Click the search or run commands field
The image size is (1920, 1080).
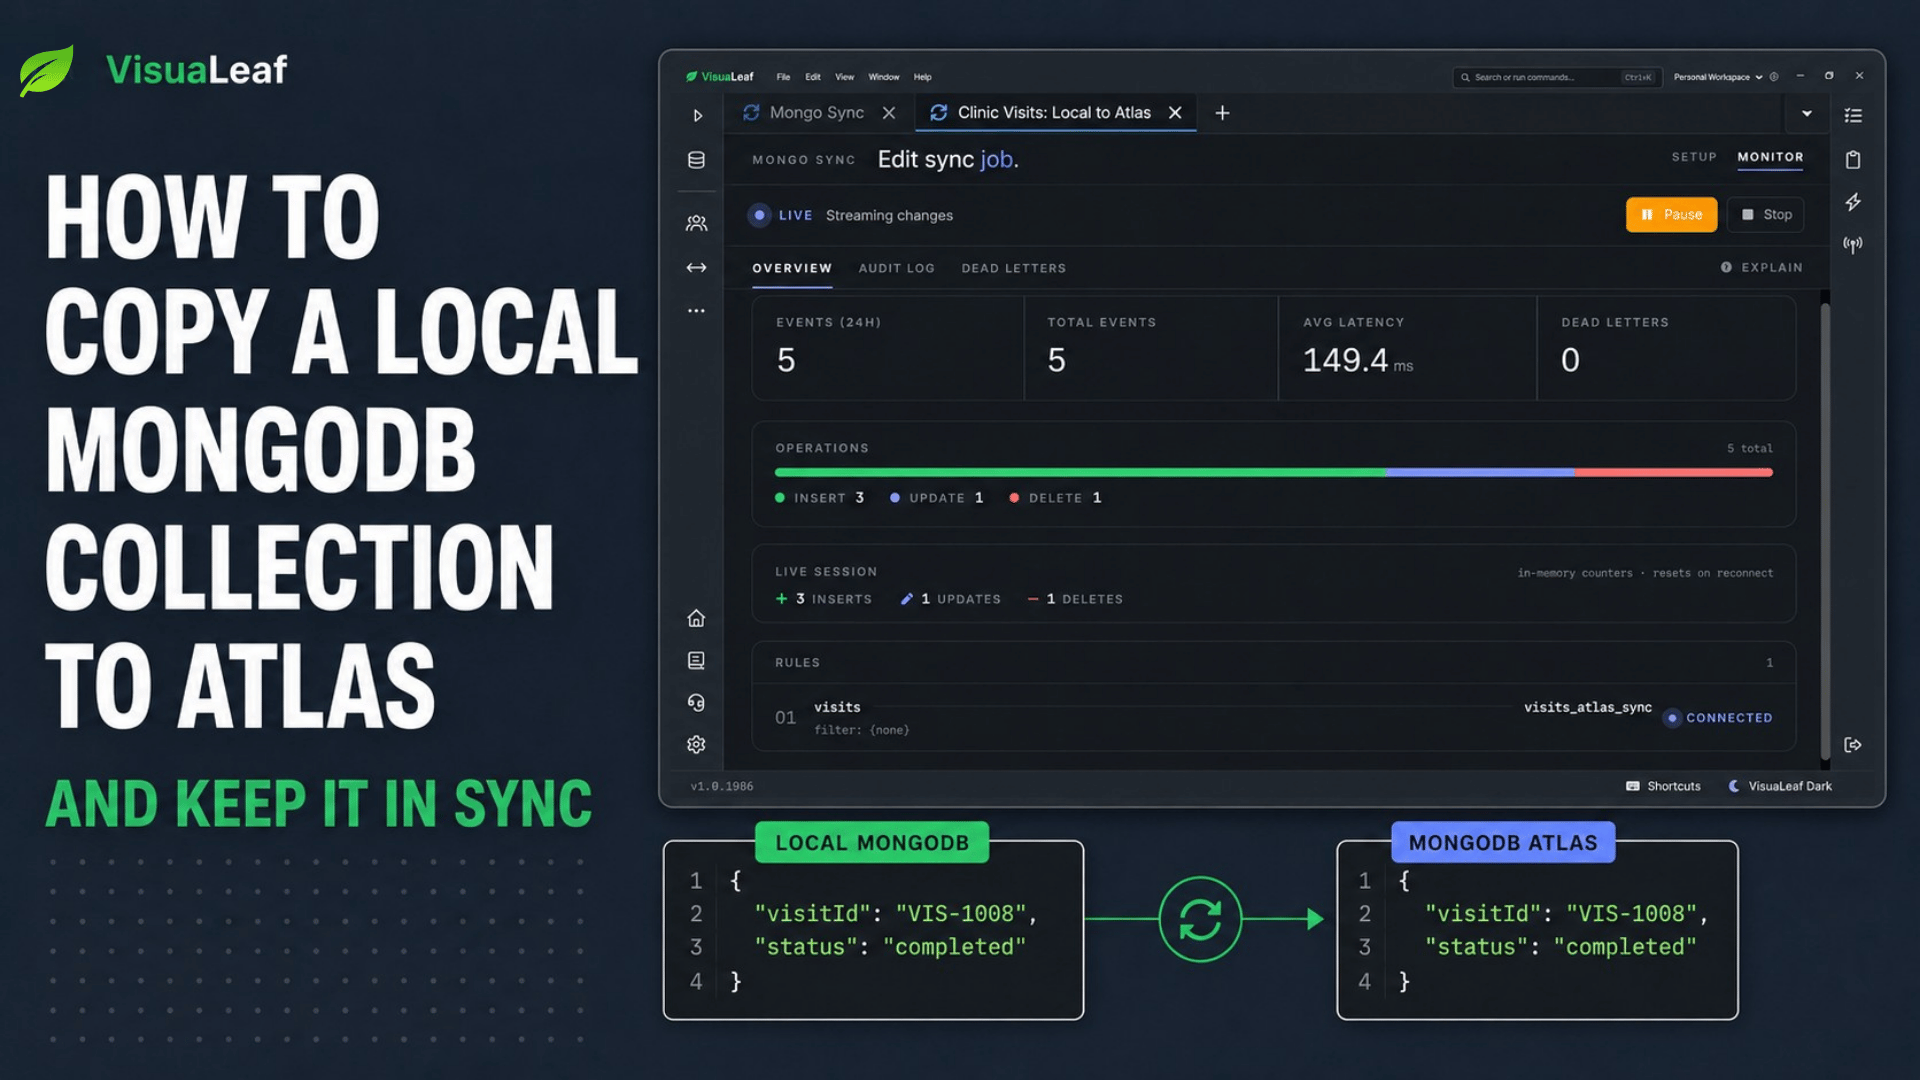(1557, 77)
